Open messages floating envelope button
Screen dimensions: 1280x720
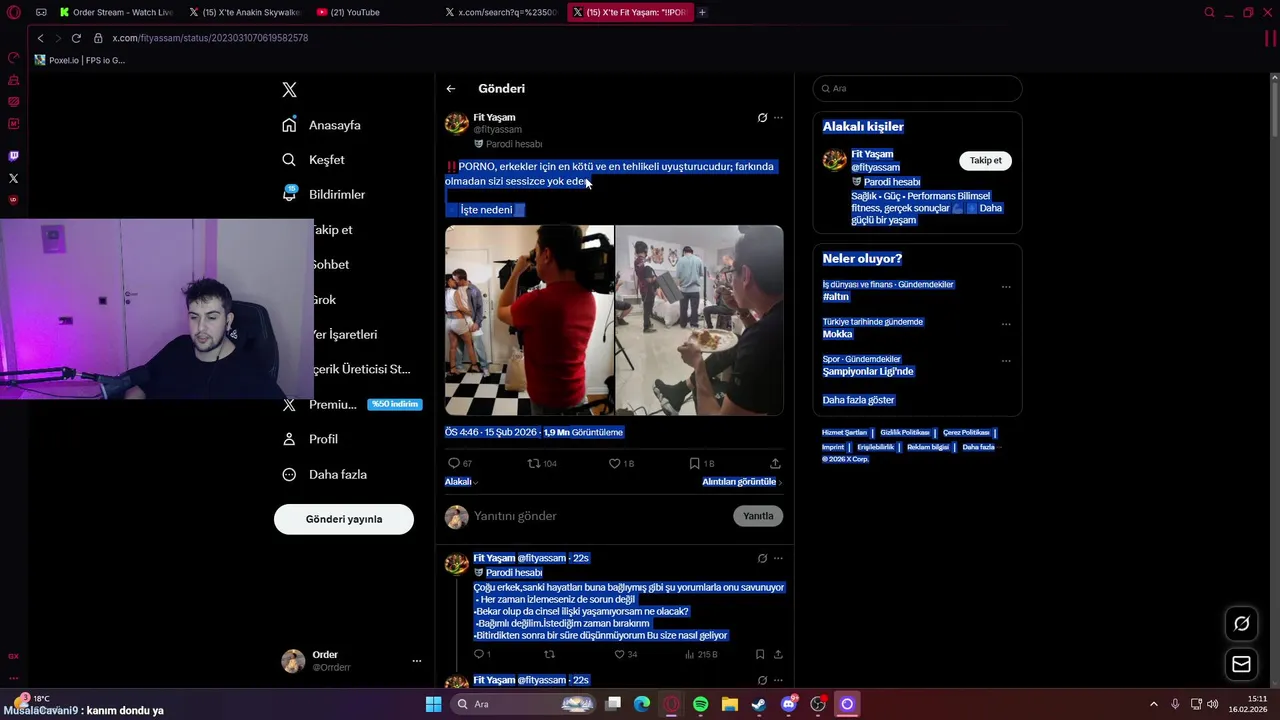coord(1241,664)
